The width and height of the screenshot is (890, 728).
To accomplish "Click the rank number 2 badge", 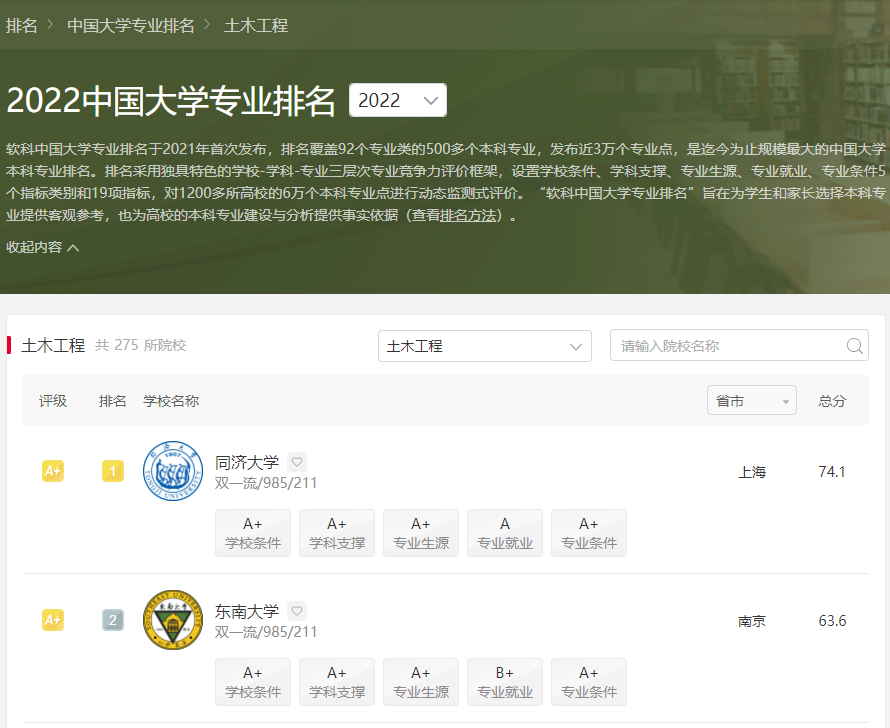I will coord(112,619).
